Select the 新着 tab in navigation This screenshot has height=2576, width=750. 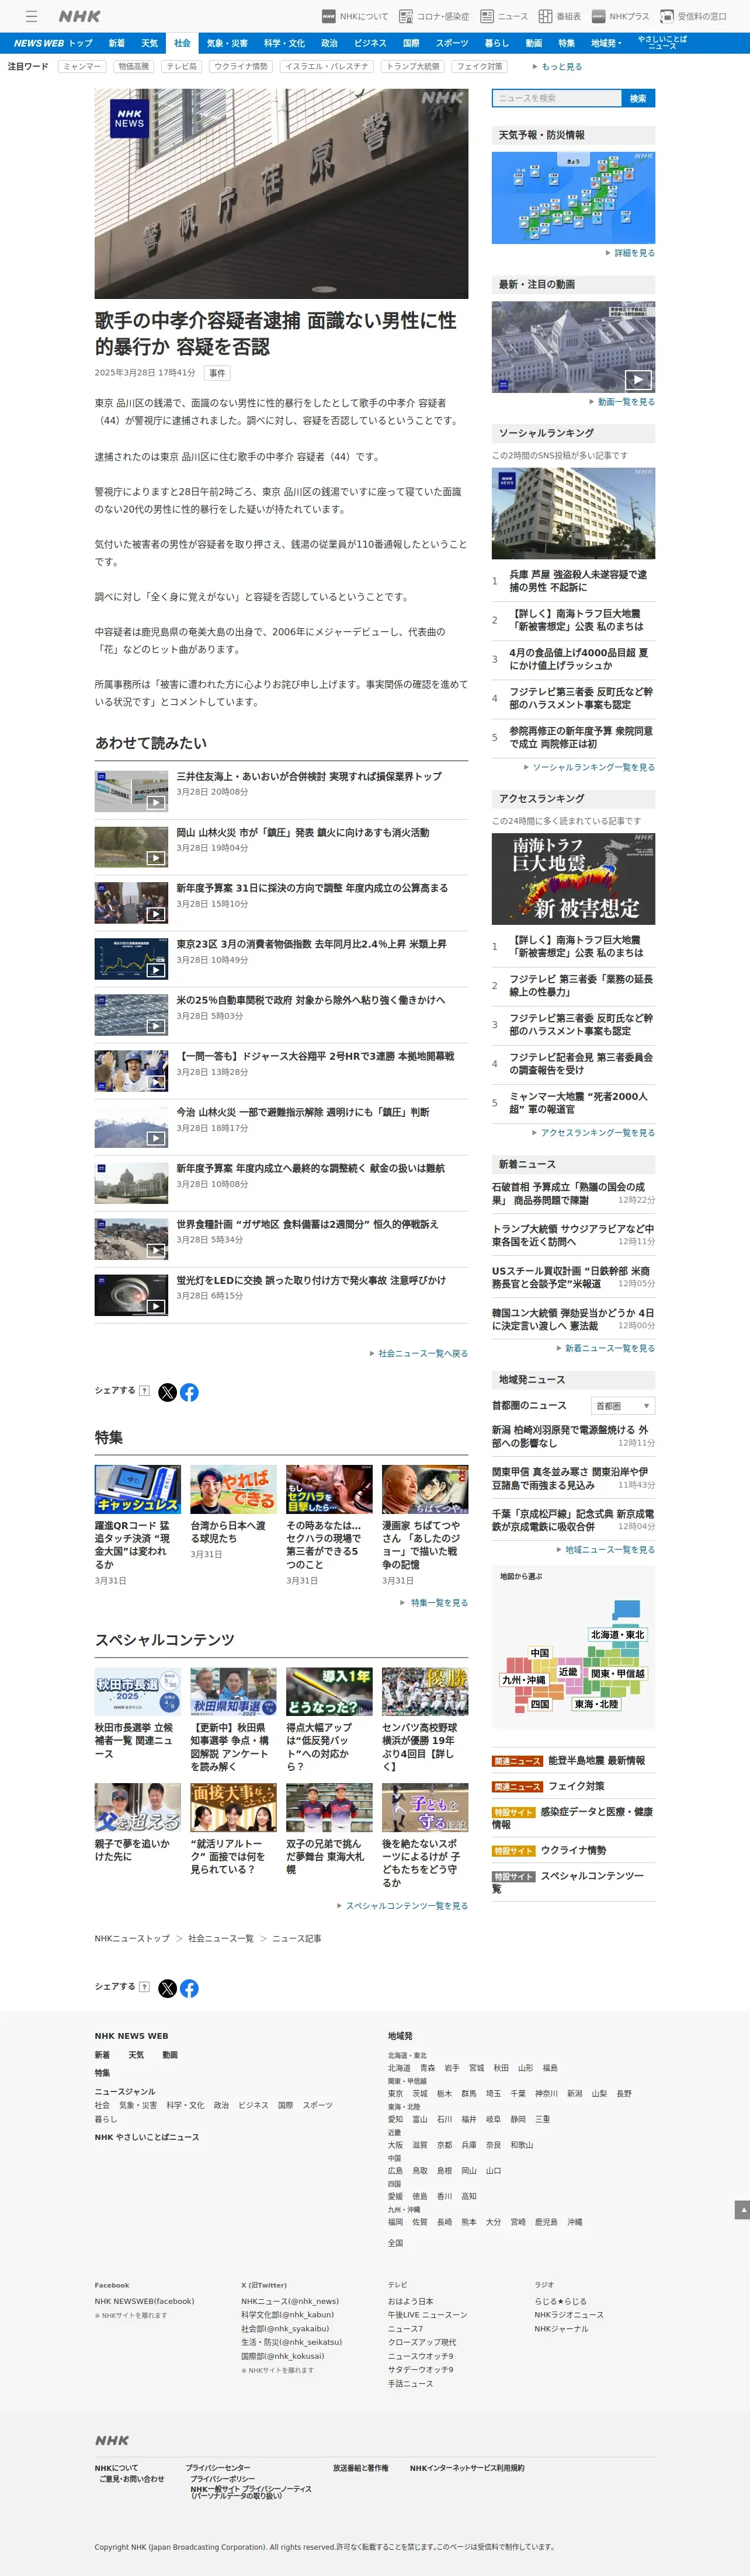click(x=117, y=43)
